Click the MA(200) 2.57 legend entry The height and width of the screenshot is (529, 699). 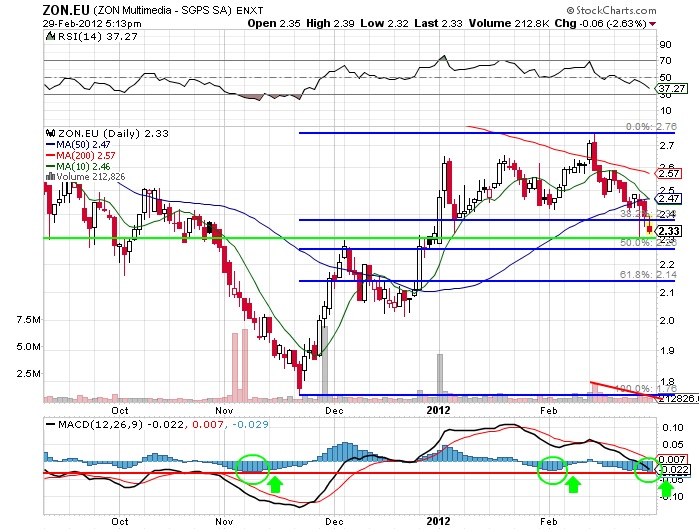81,156
